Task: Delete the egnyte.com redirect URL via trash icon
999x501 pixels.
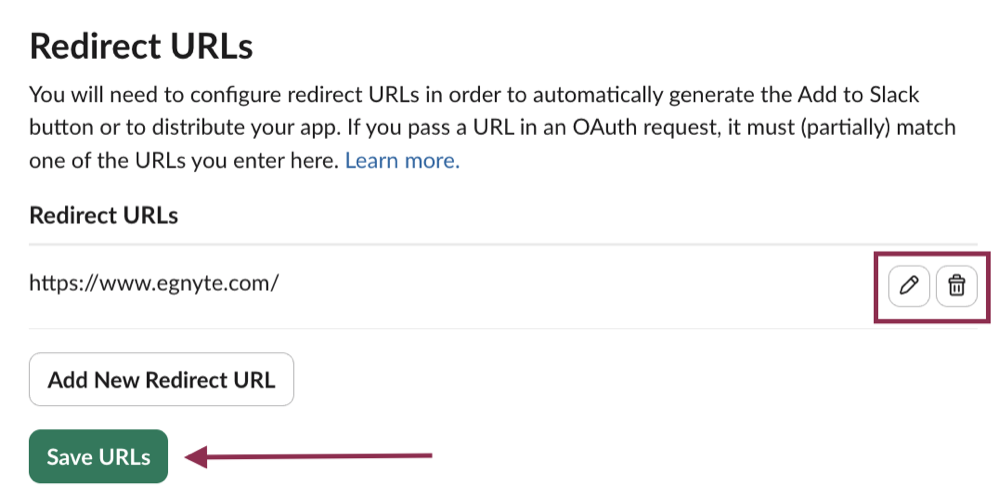Action: 956,286
